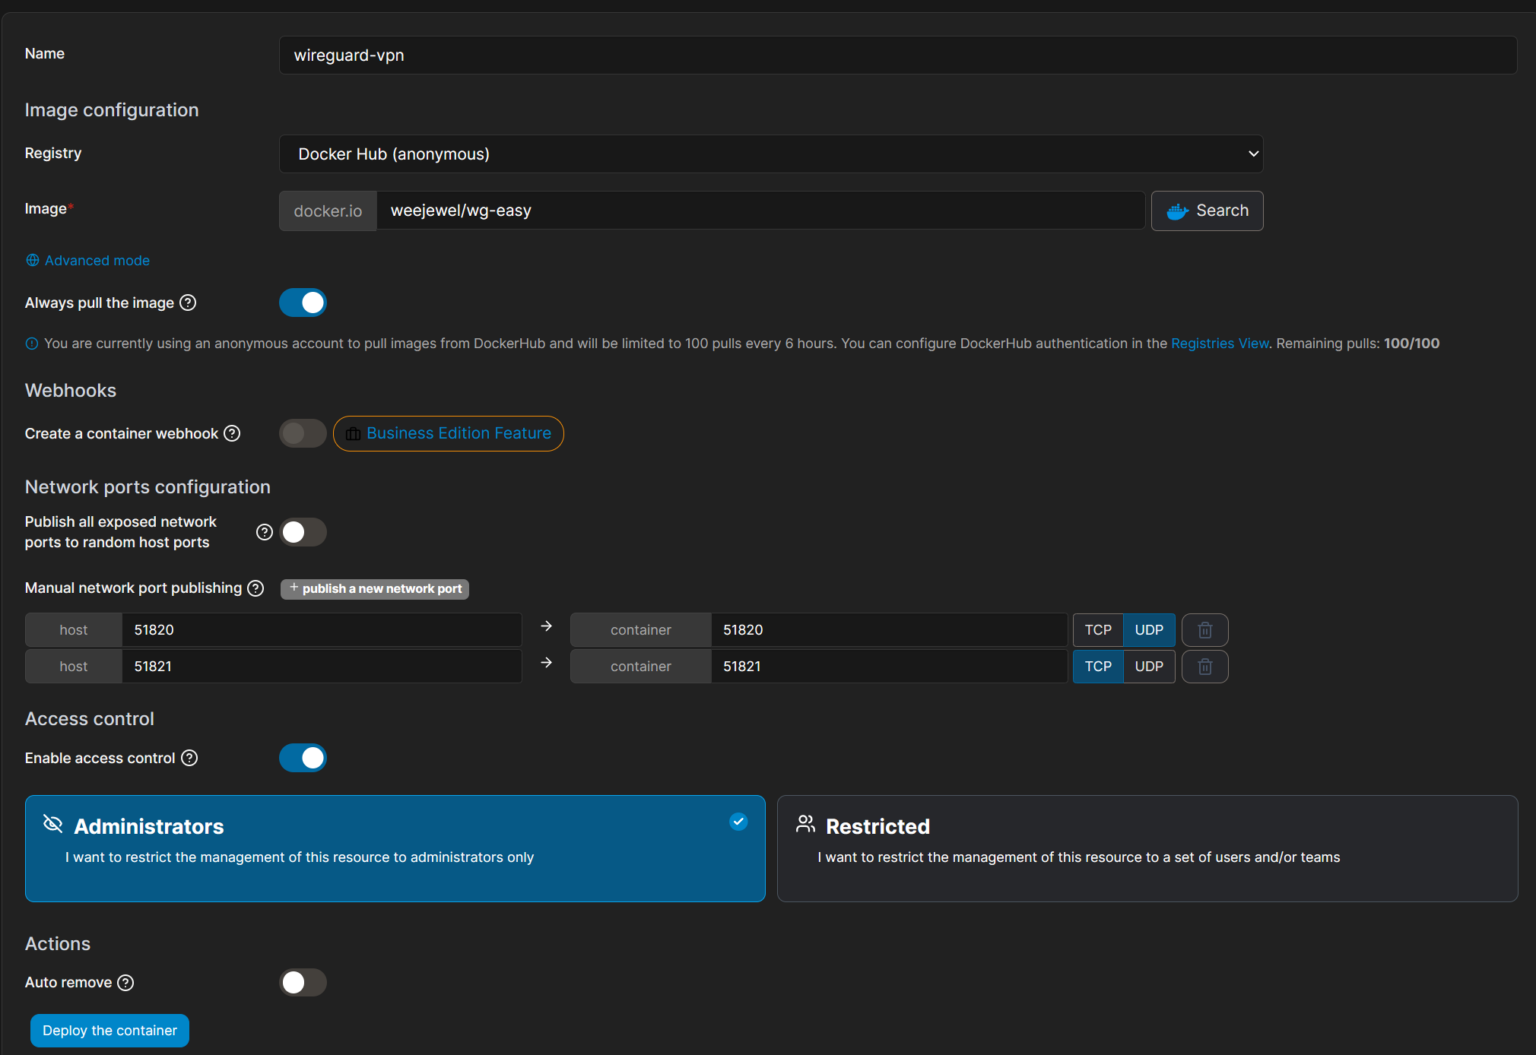Click the crossed-eye icon on Administrators card
This screenshot has height=1055, width=1536.
point(52,823)
